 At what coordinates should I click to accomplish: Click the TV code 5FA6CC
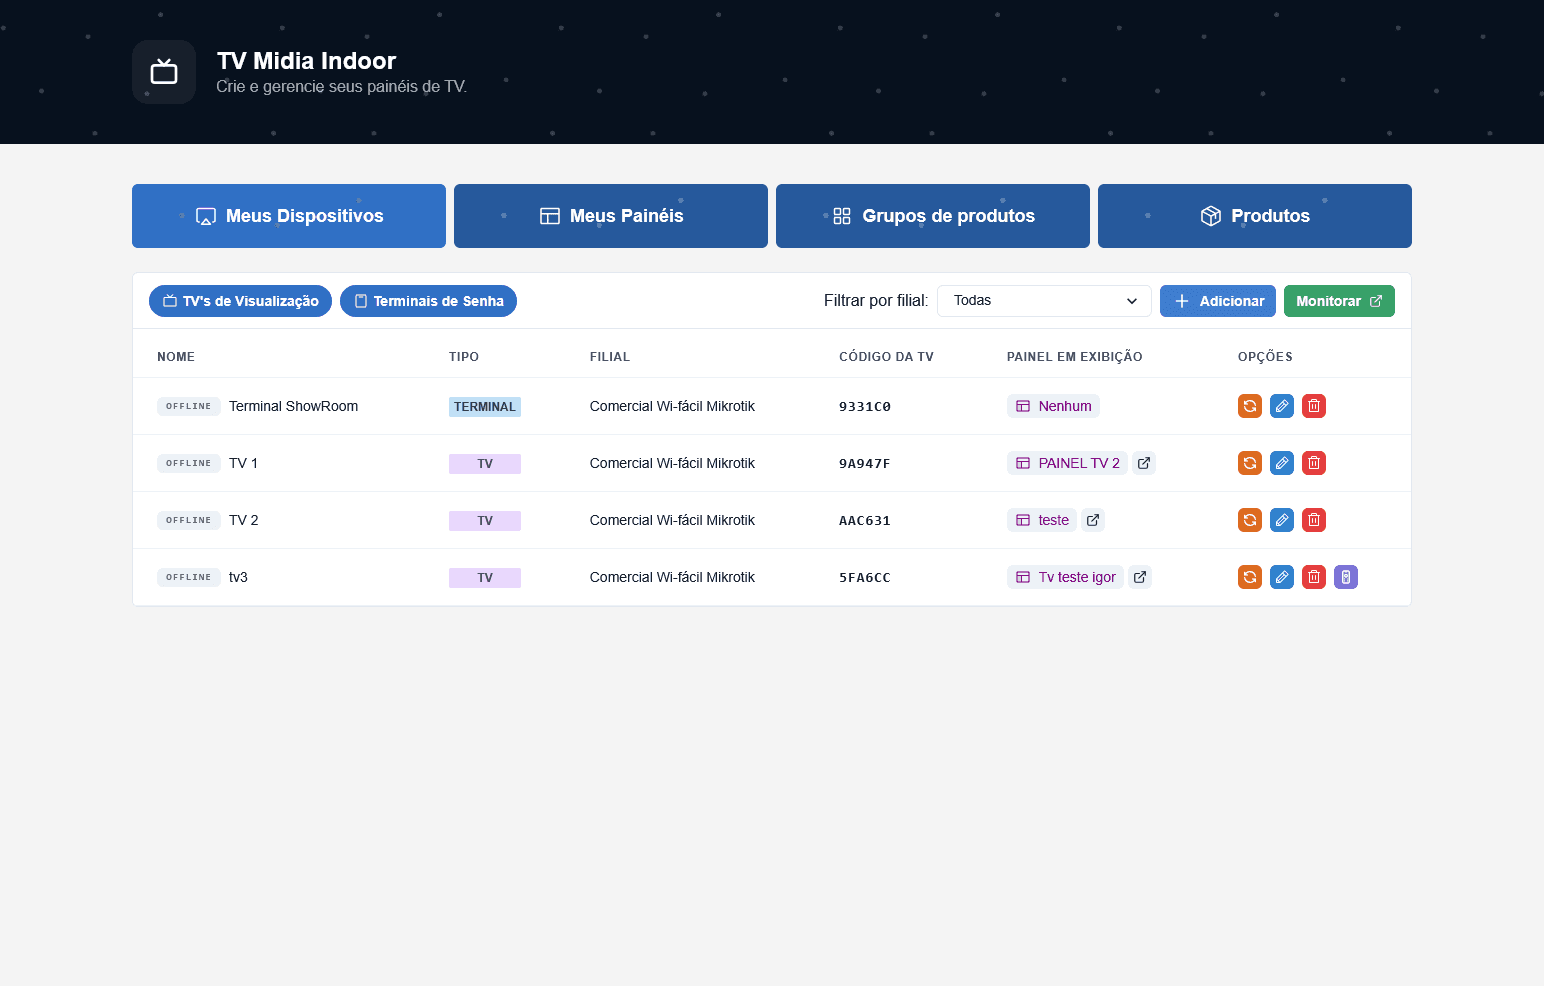point(865,578)
